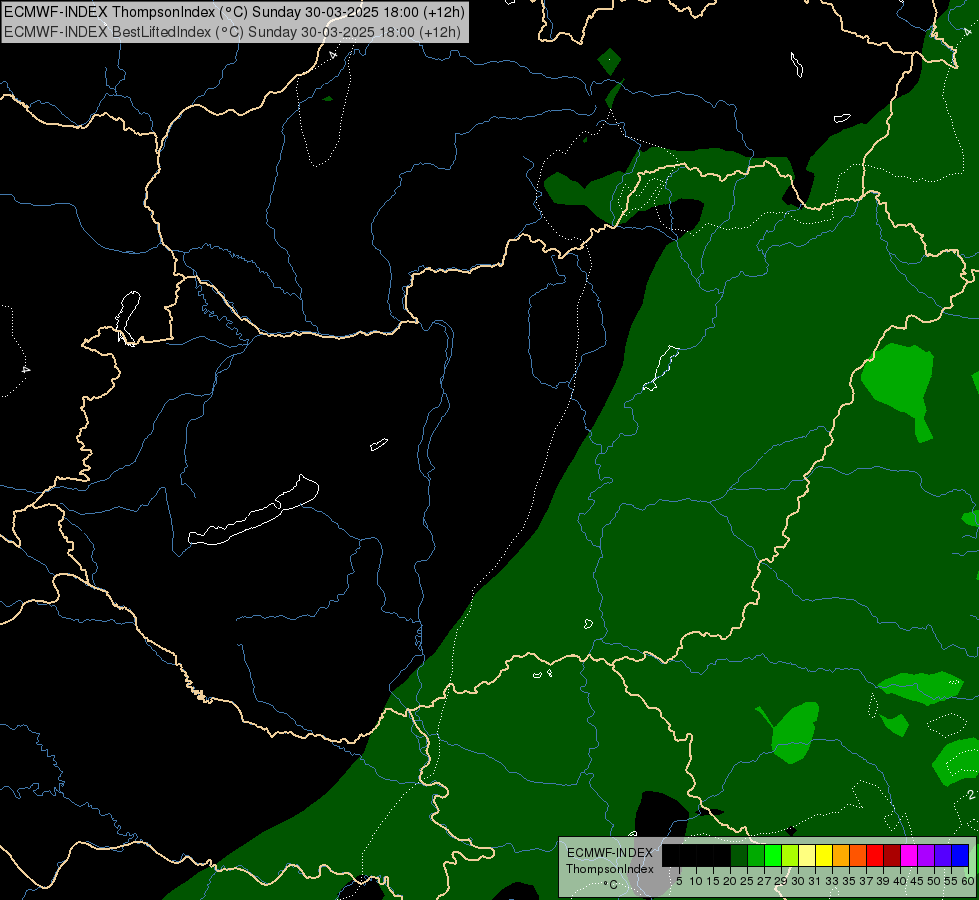Click the '°C' unit label in legend

point(611,885)
